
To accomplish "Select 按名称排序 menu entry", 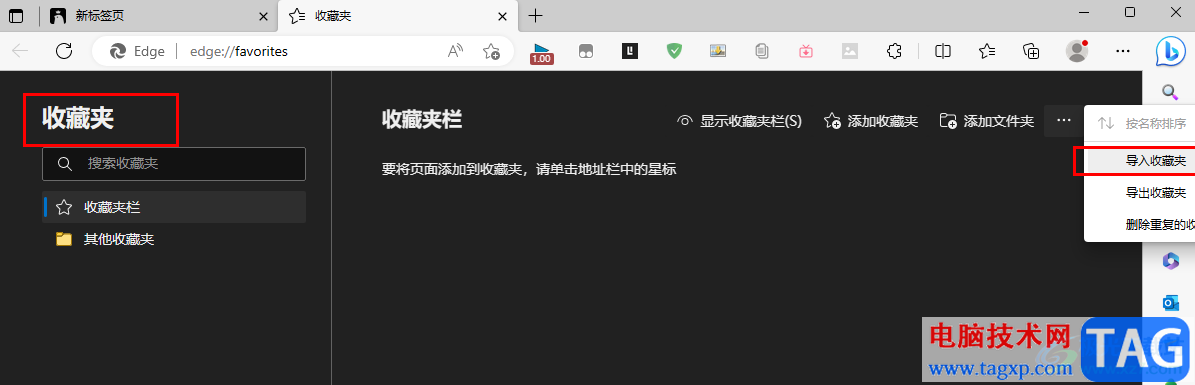I will pyautogui.click(x=1139, y=123).
